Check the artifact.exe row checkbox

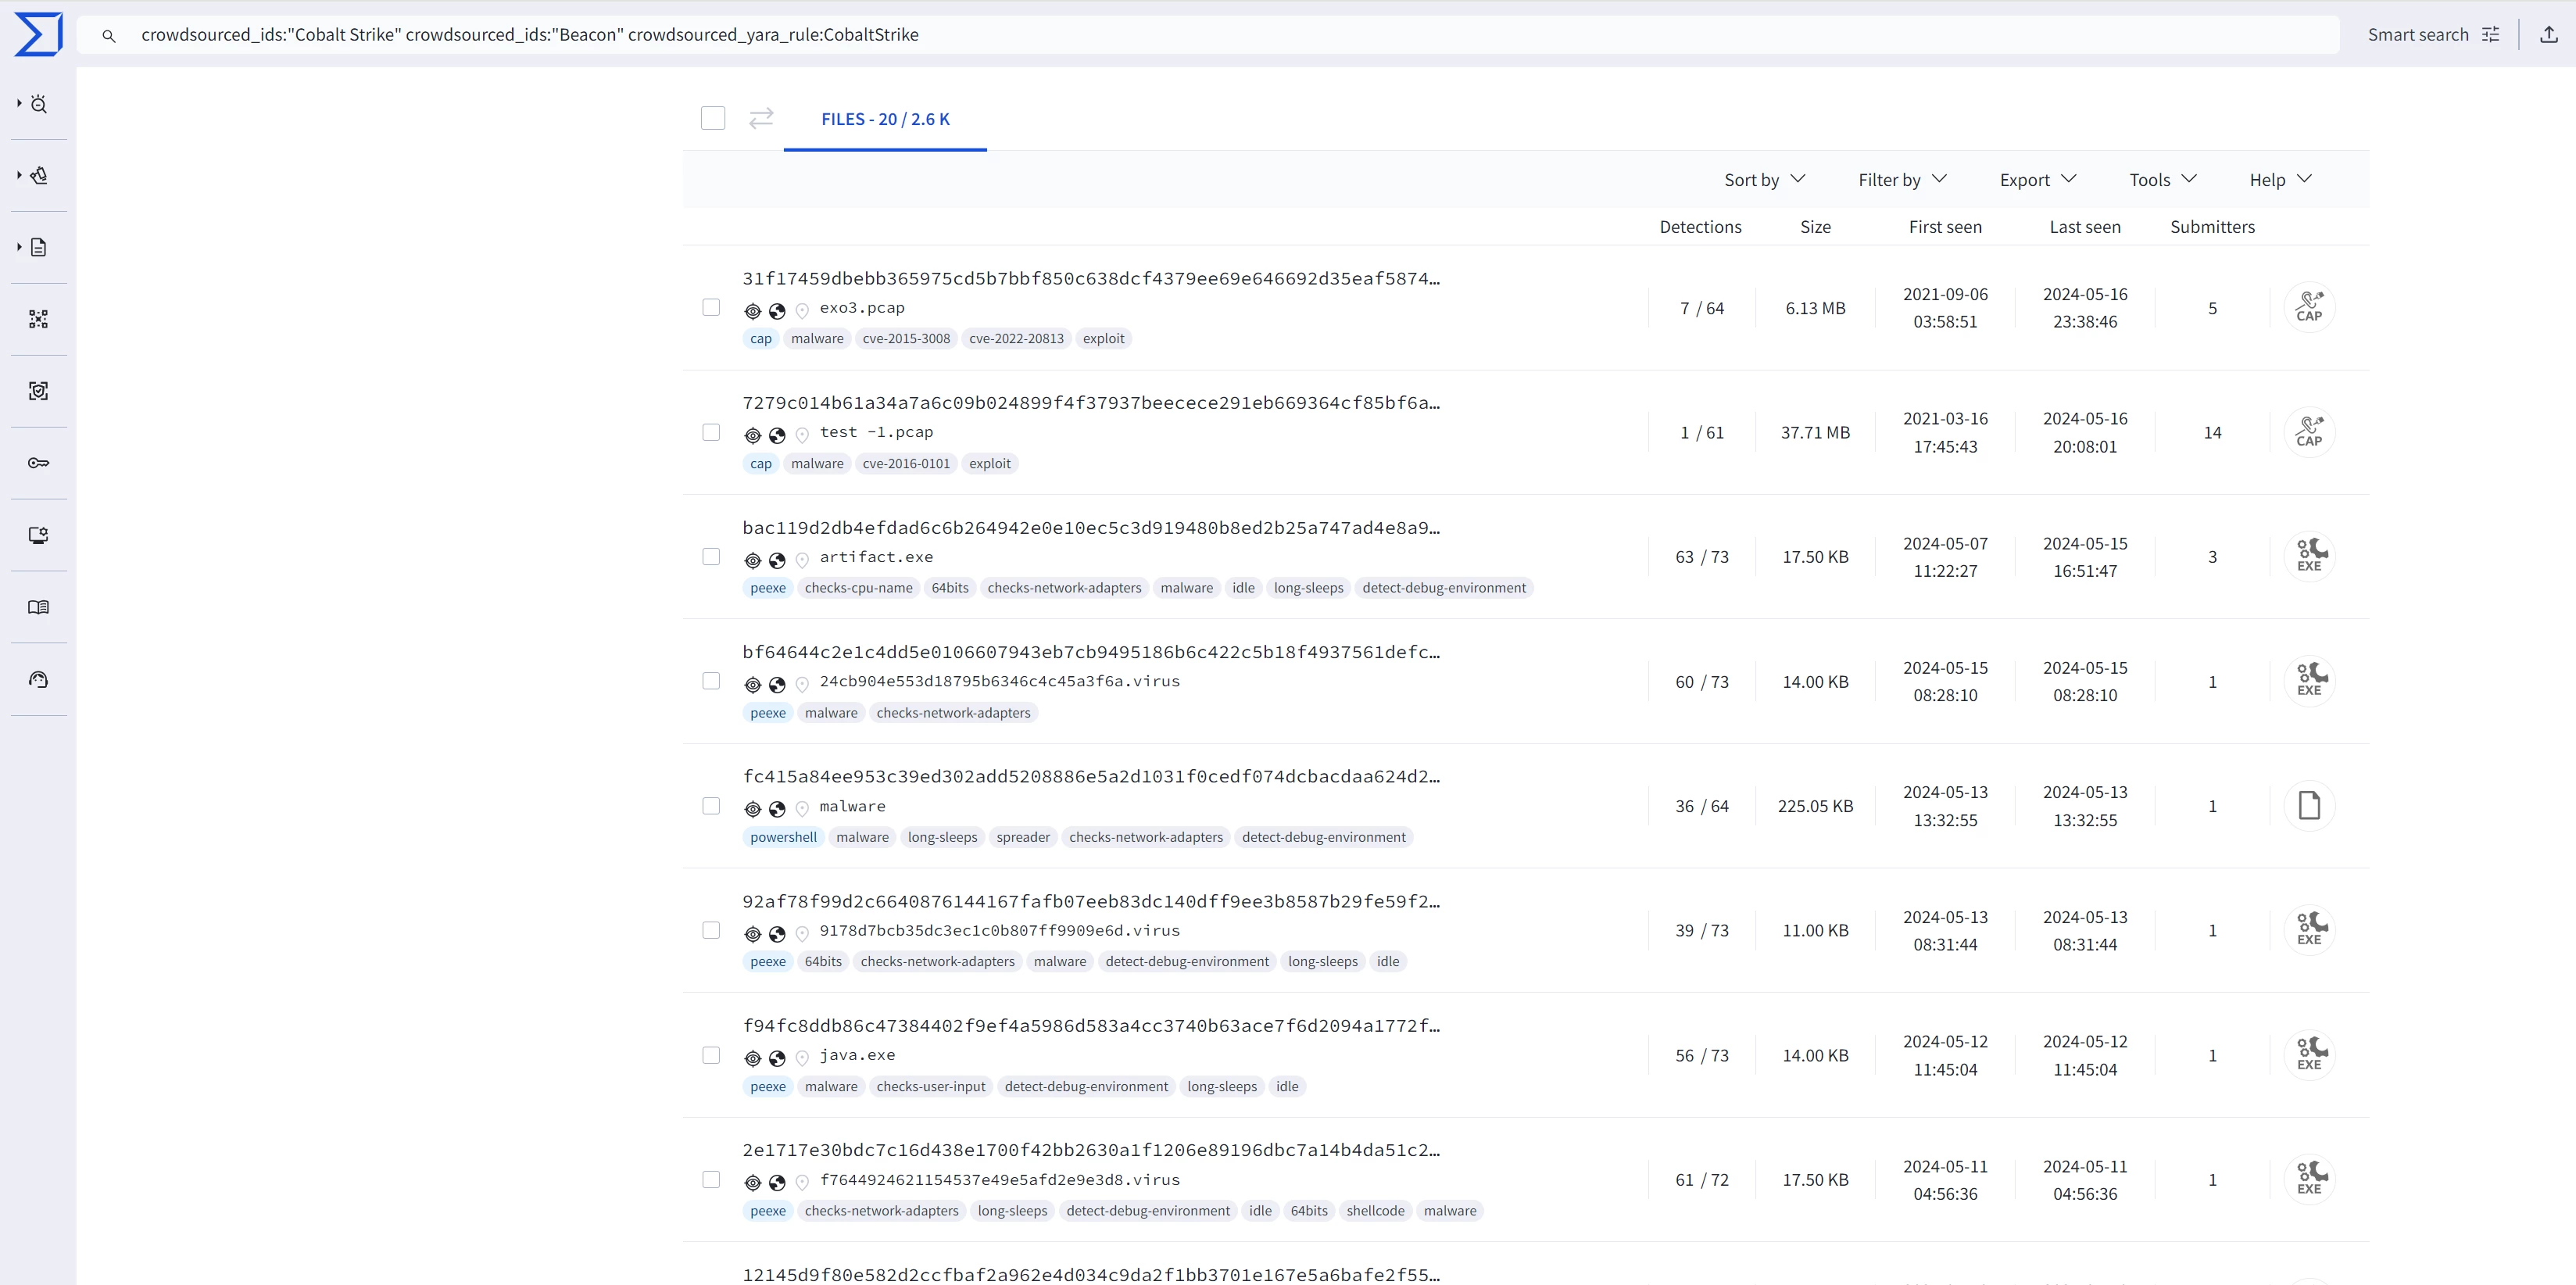click(x=711, y=556)
